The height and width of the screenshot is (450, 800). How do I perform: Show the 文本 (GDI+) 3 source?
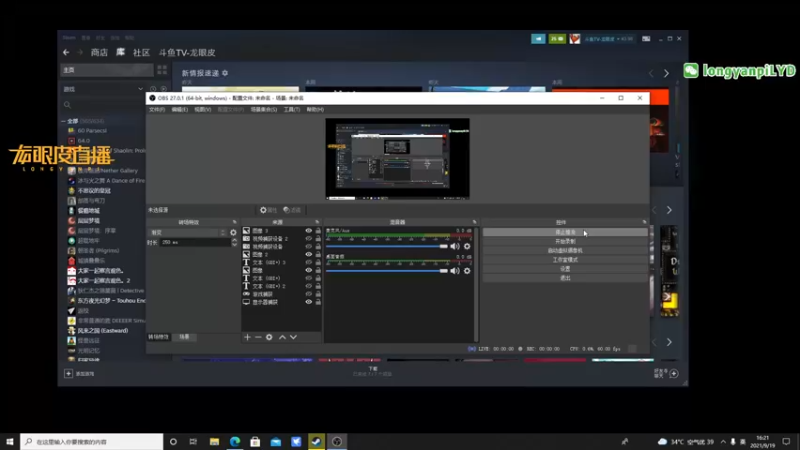[x=309, y=262]
